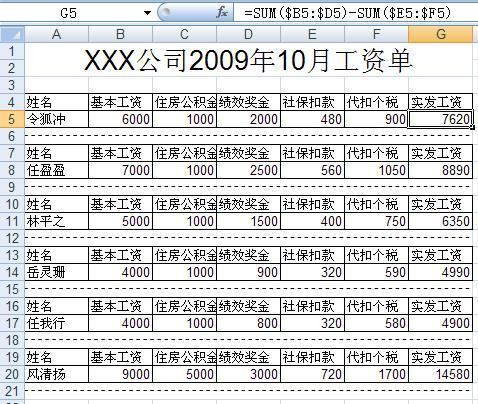The image size is (478, 404).
Task: Click cell 590 in row 14
Action: tap(376, 272)
